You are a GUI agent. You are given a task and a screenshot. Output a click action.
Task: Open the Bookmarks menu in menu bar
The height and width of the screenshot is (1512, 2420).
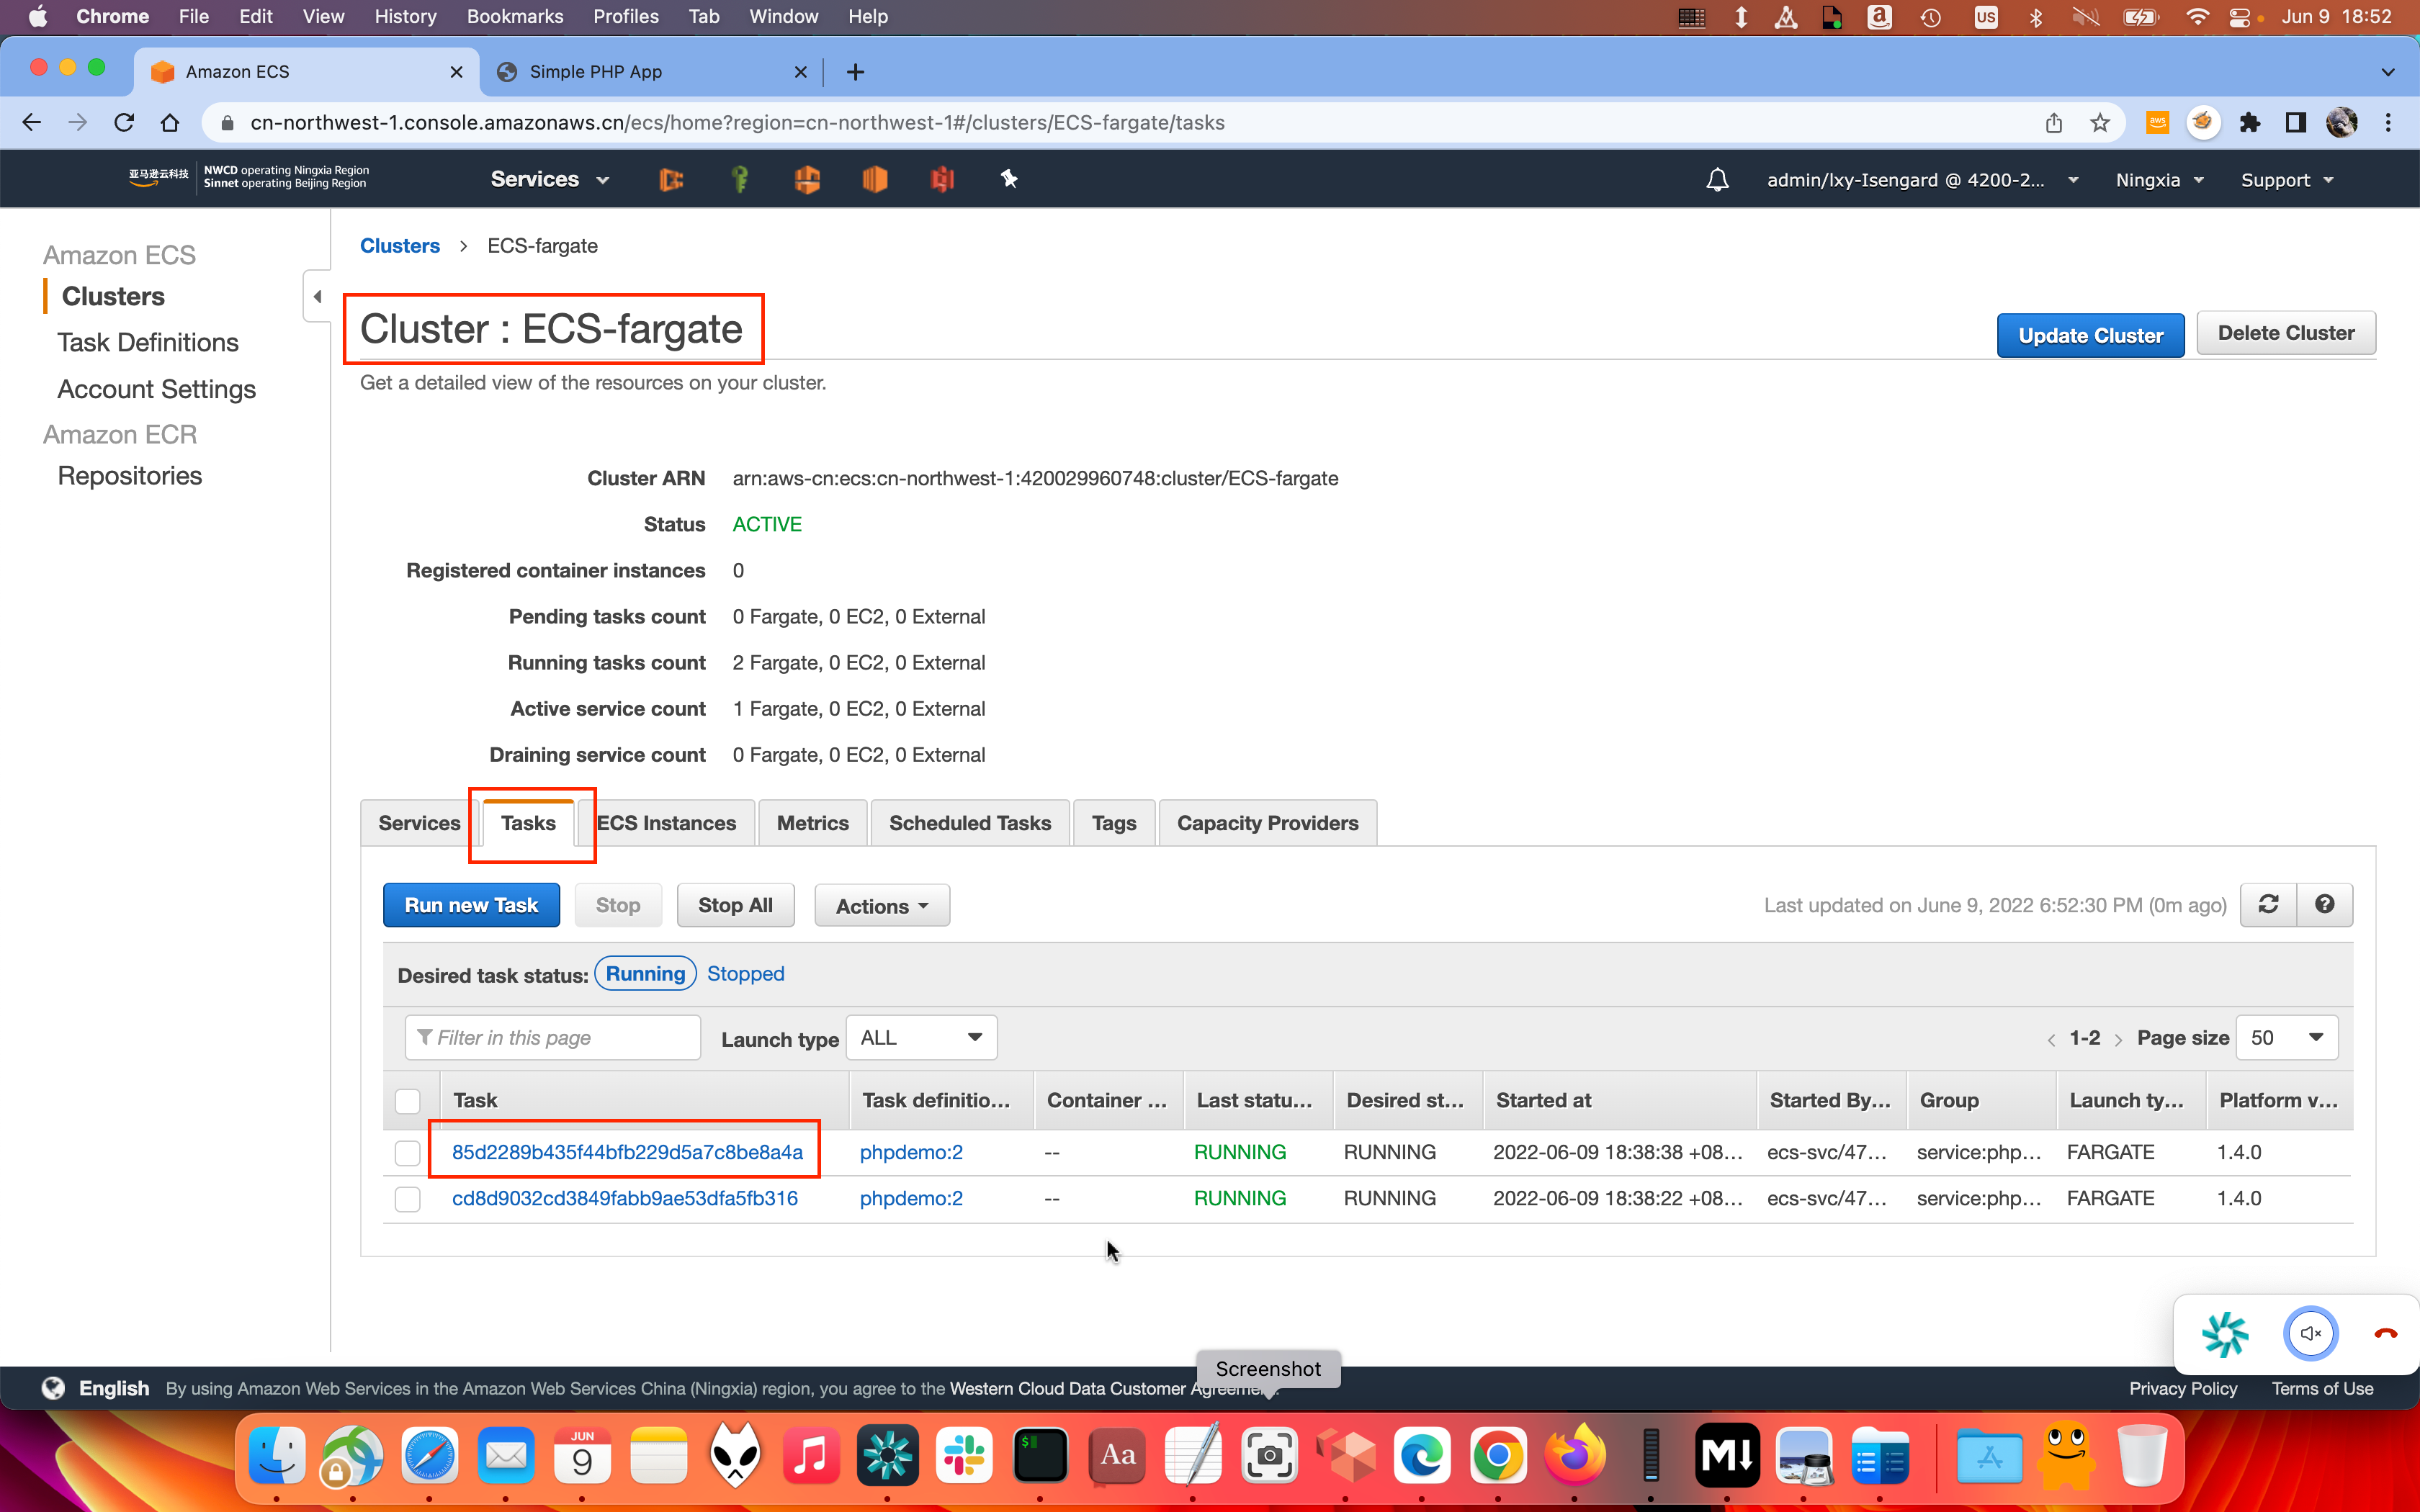point(515,16)
